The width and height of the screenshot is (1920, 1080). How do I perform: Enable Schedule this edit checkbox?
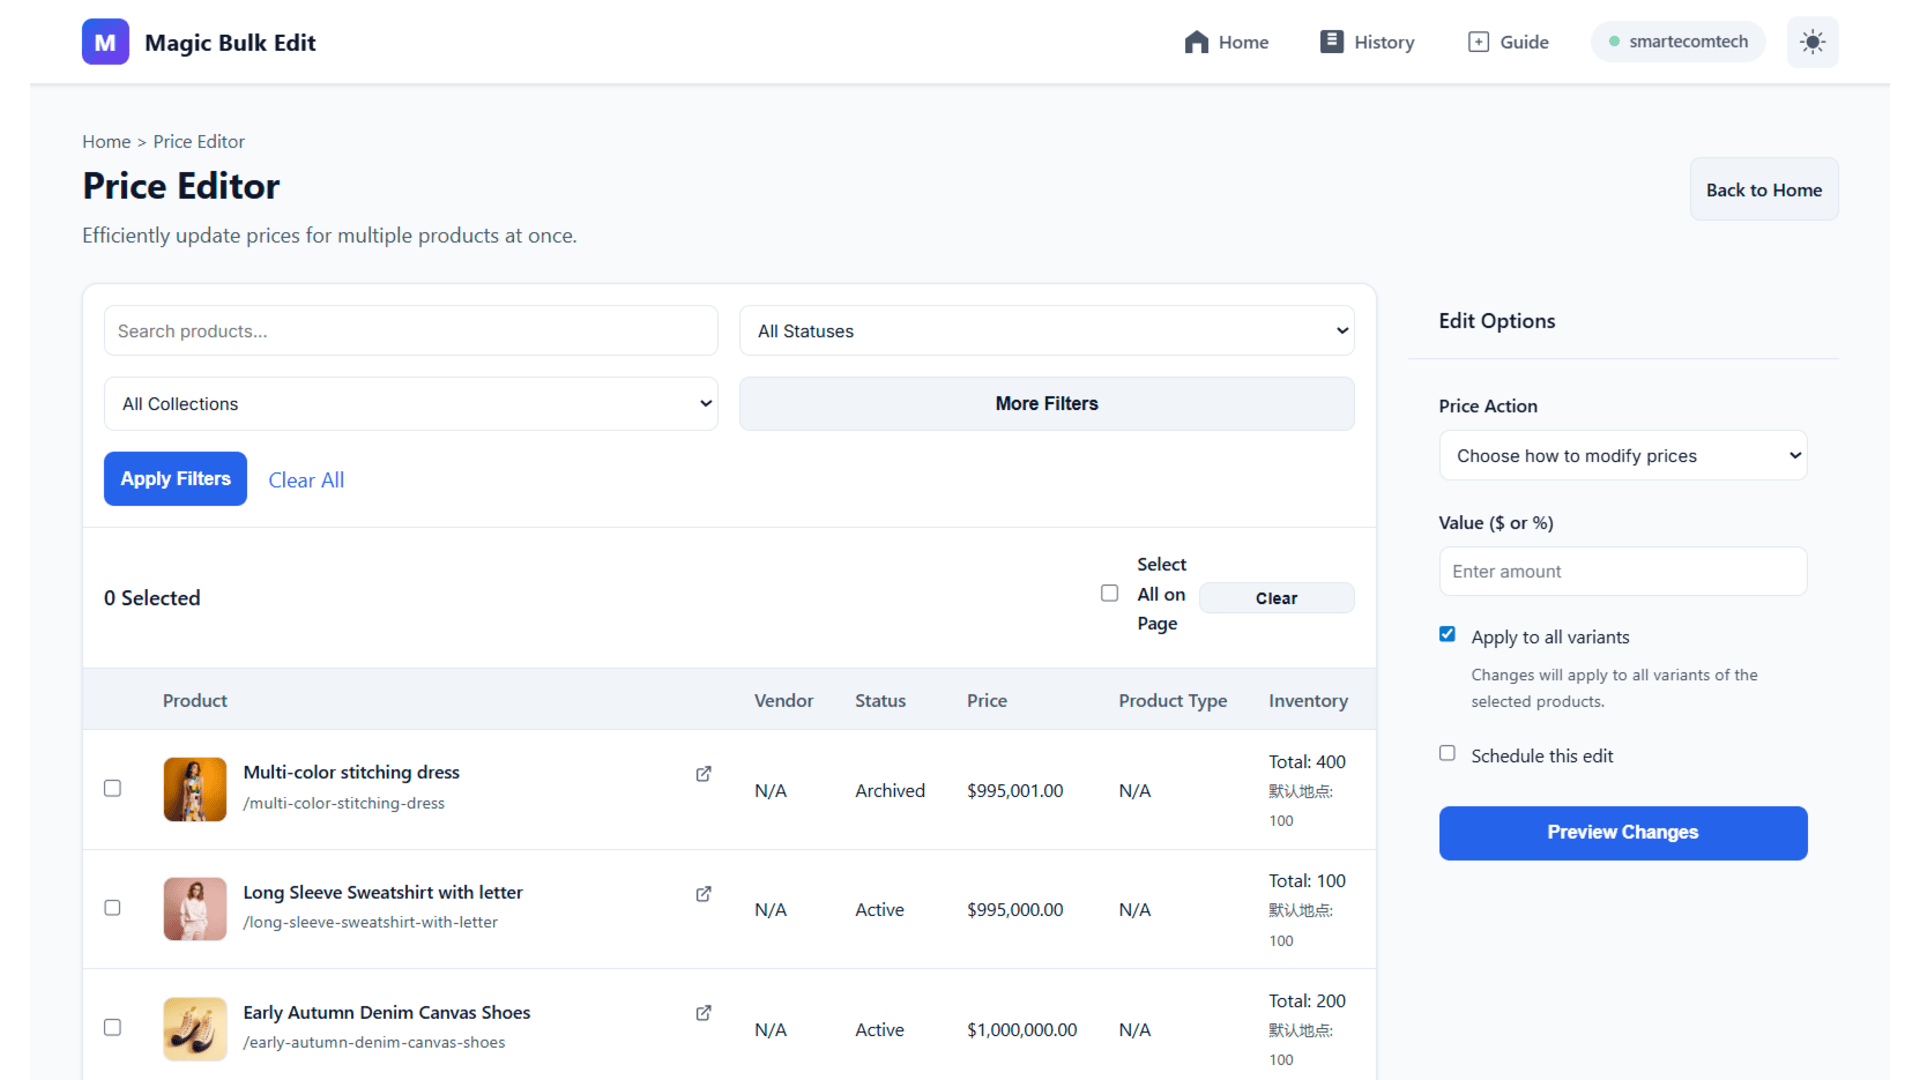(x=1447, y=753)
